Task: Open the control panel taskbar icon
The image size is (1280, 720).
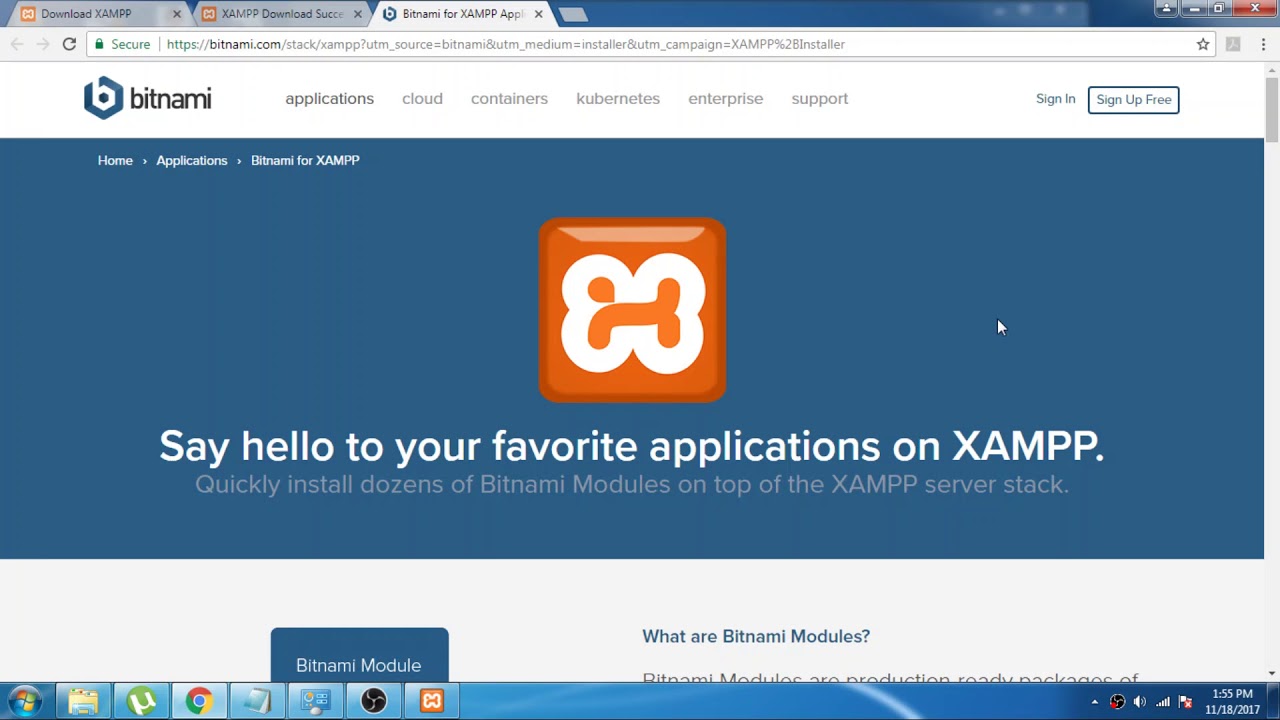Action: point(315,701)
